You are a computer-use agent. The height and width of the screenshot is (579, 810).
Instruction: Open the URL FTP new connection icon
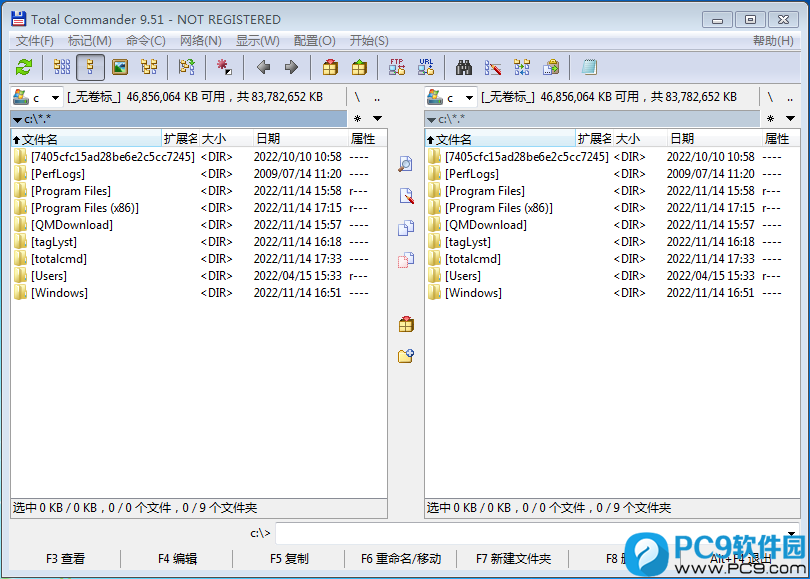(426, 67)
